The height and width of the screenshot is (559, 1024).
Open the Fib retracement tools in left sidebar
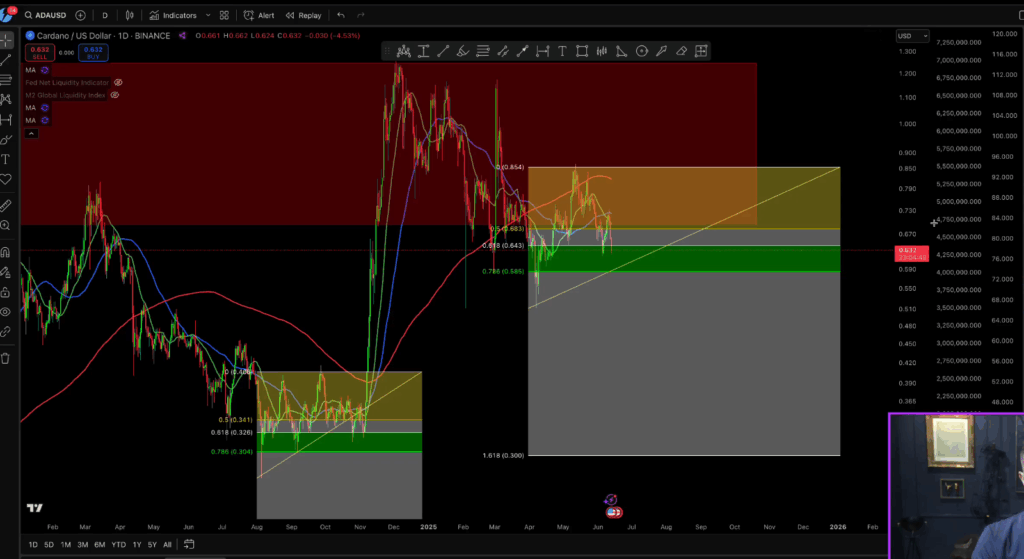click(x=6, y=80)
